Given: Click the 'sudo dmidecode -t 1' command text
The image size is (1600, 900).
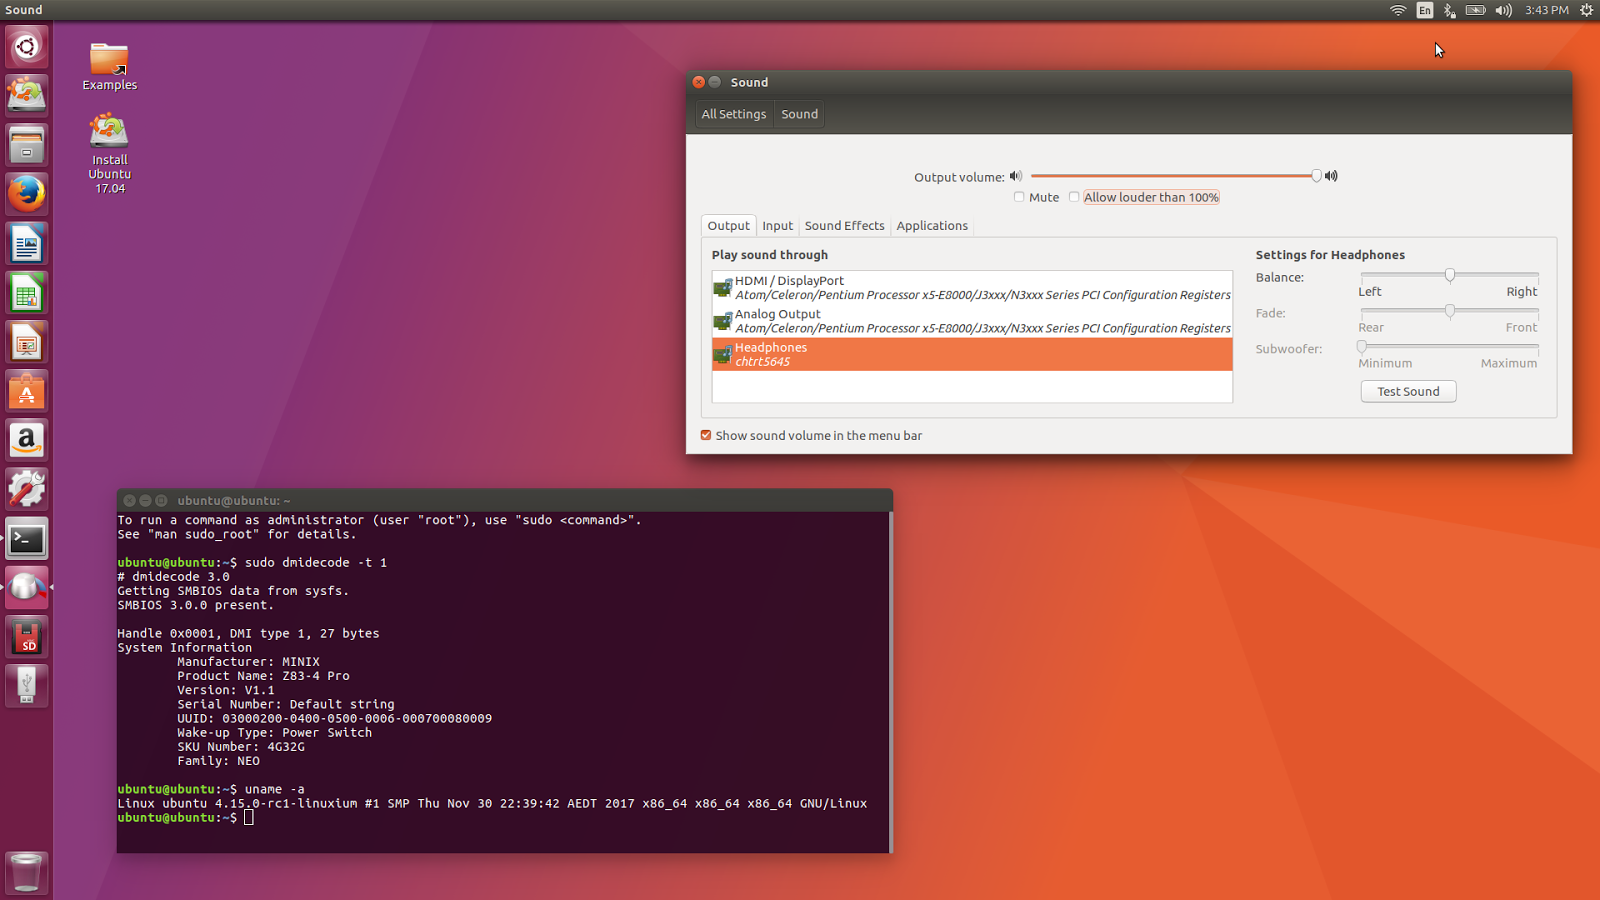Looking at the screenshot, I should [x=316, y=563].
